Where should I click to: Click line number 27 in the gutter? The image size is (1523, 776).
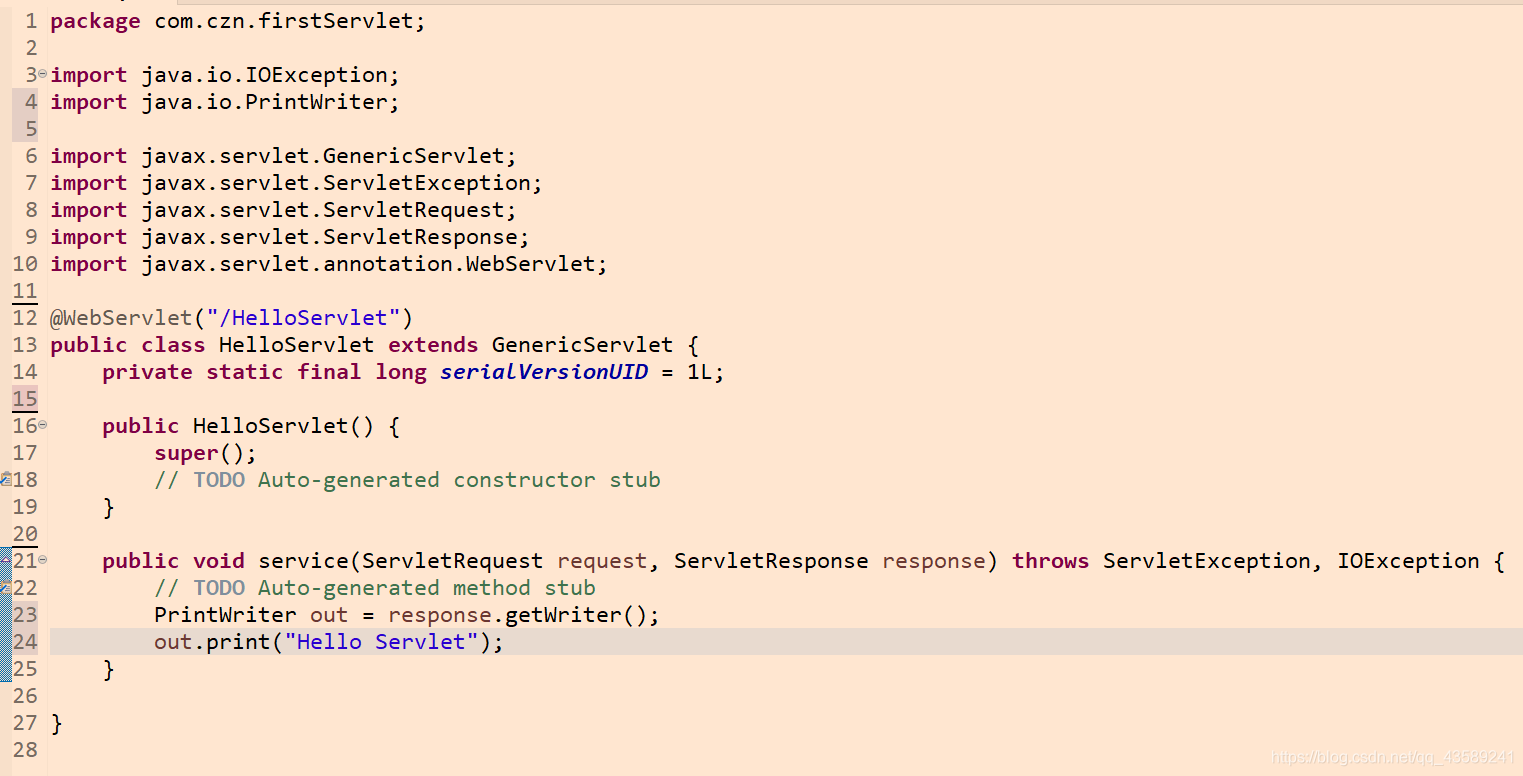(x=25, y=723)
